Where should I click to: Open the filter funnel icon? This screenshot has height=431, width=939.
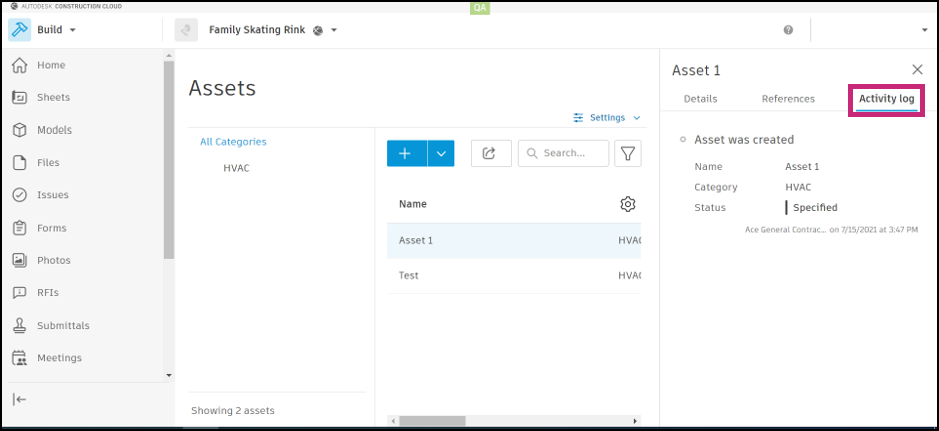(x=628, y=153)
